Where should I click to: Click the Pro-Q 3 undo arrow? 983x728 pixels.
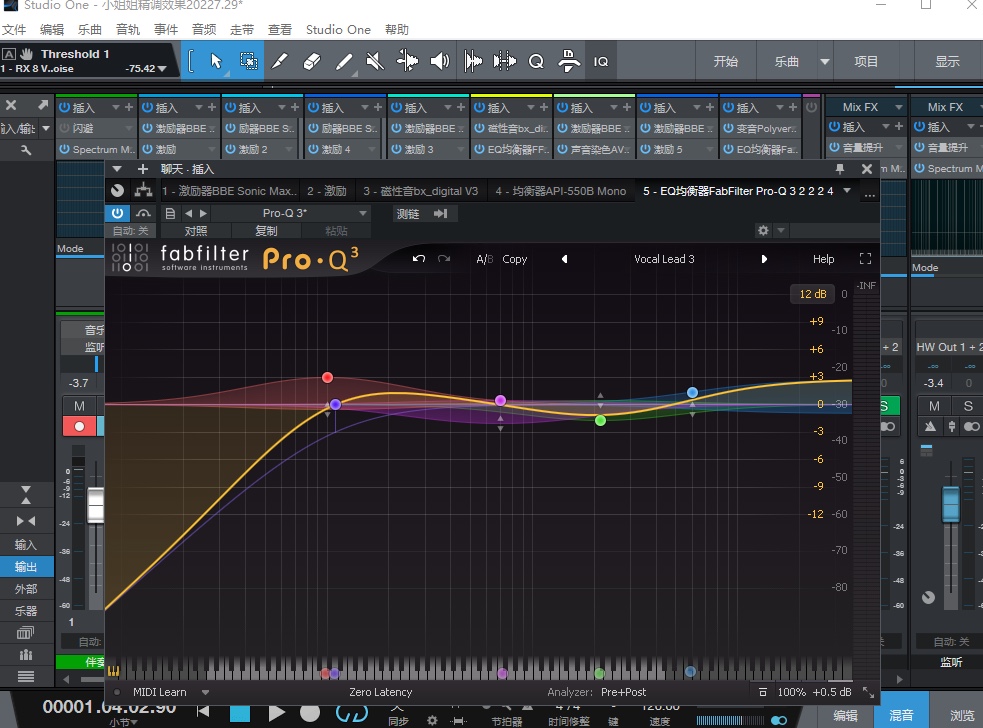(419, 259)
